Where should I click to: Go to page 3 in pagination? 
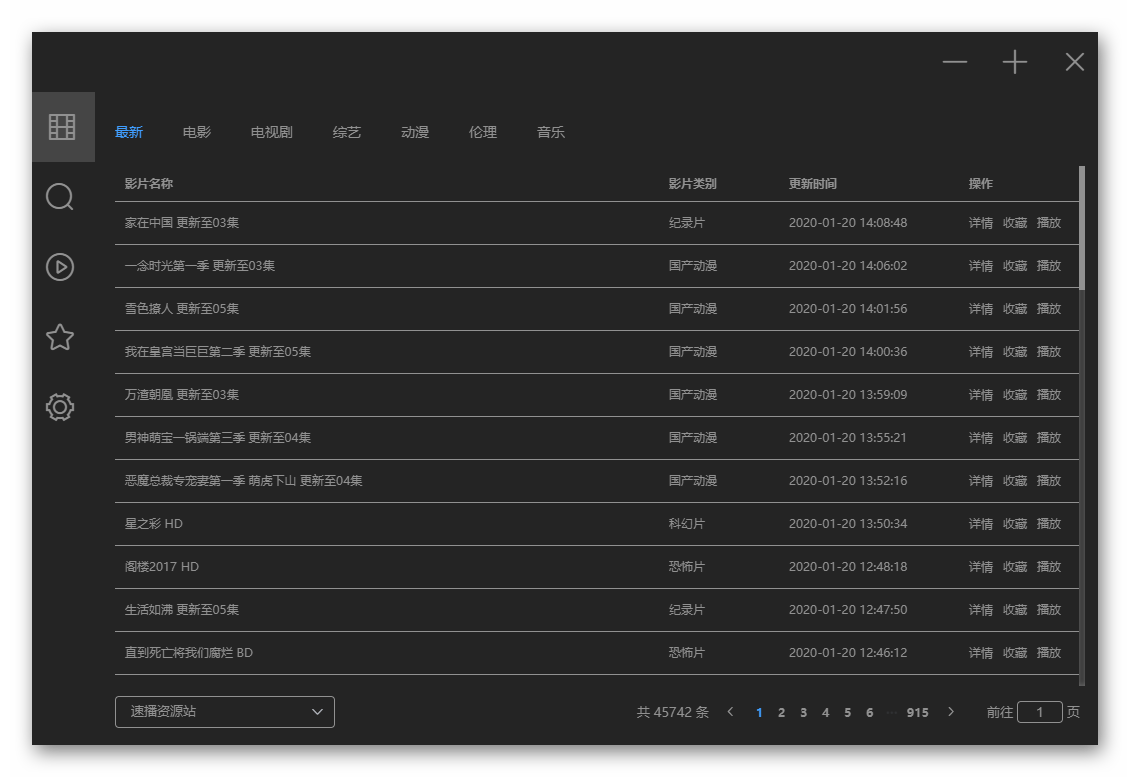pyautogui.click(x=804, y=712)
